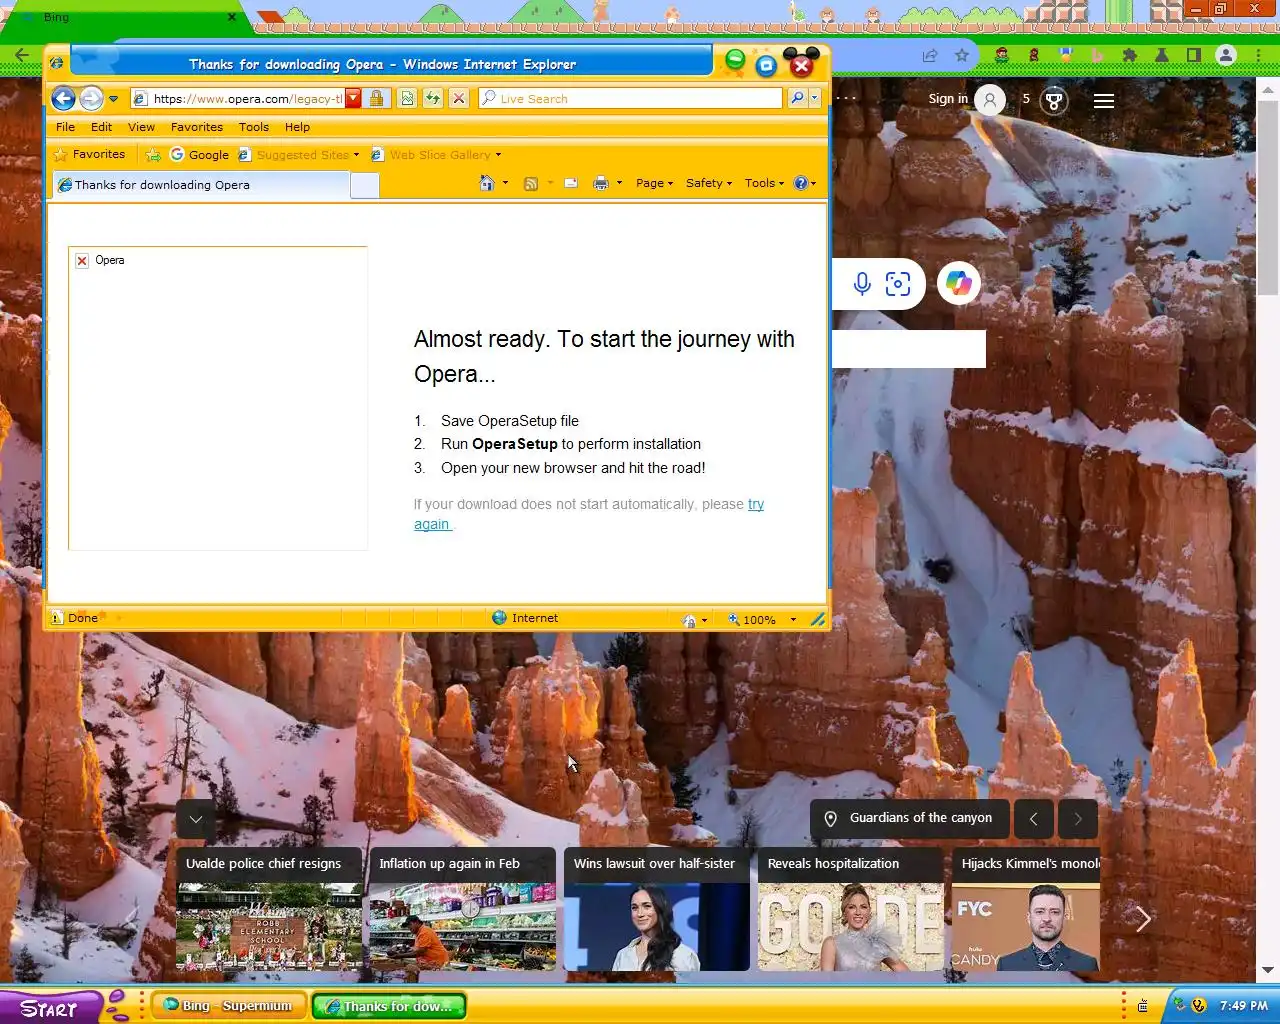Open the Google favorites bar link
The height and width of the screenshot is (1024, 1280).
[x=199, y=155]
